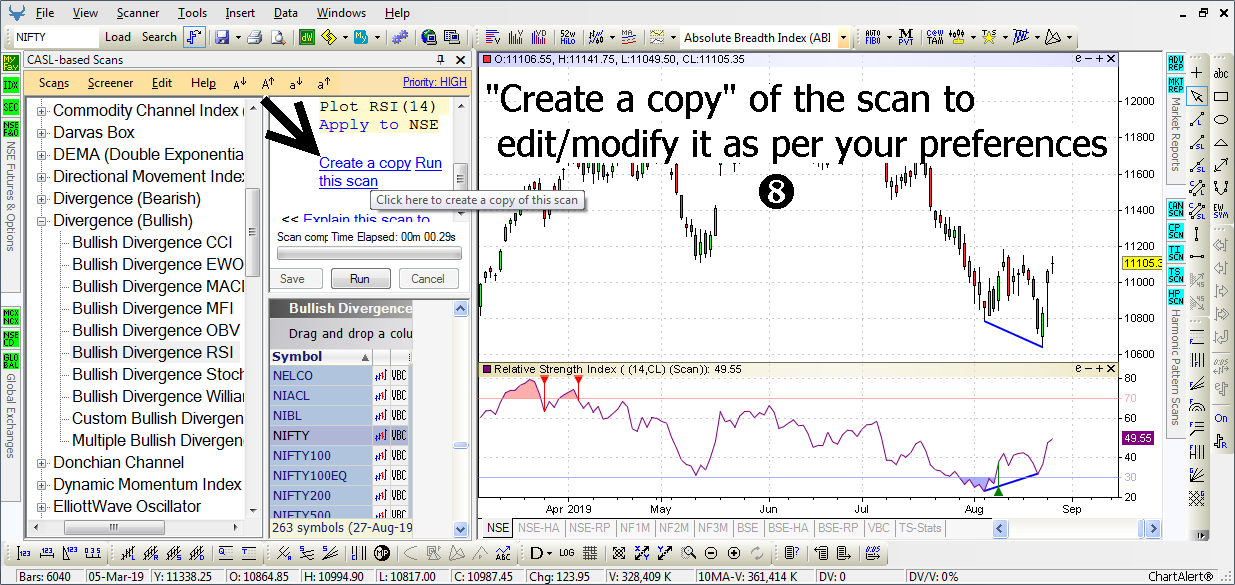Click the Run button in scan panel
Viewport: 1235px width, 585px height.
pyautogui.click(x=359, y=279)
